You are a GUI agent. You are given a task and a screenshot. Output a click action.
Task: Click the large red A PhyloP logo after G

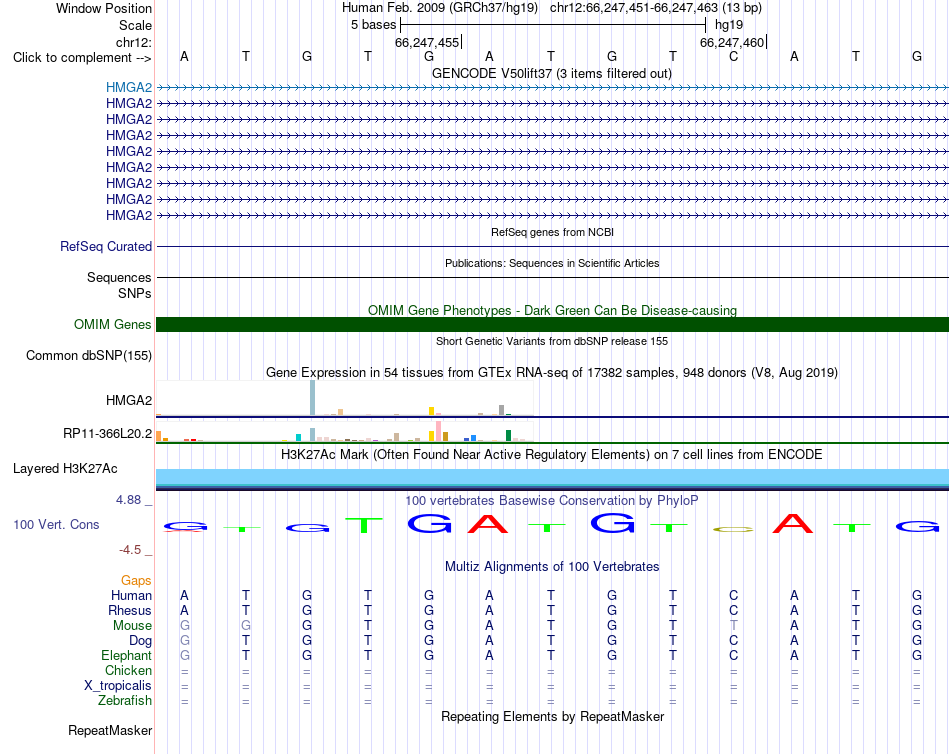[x=488, y=524]
